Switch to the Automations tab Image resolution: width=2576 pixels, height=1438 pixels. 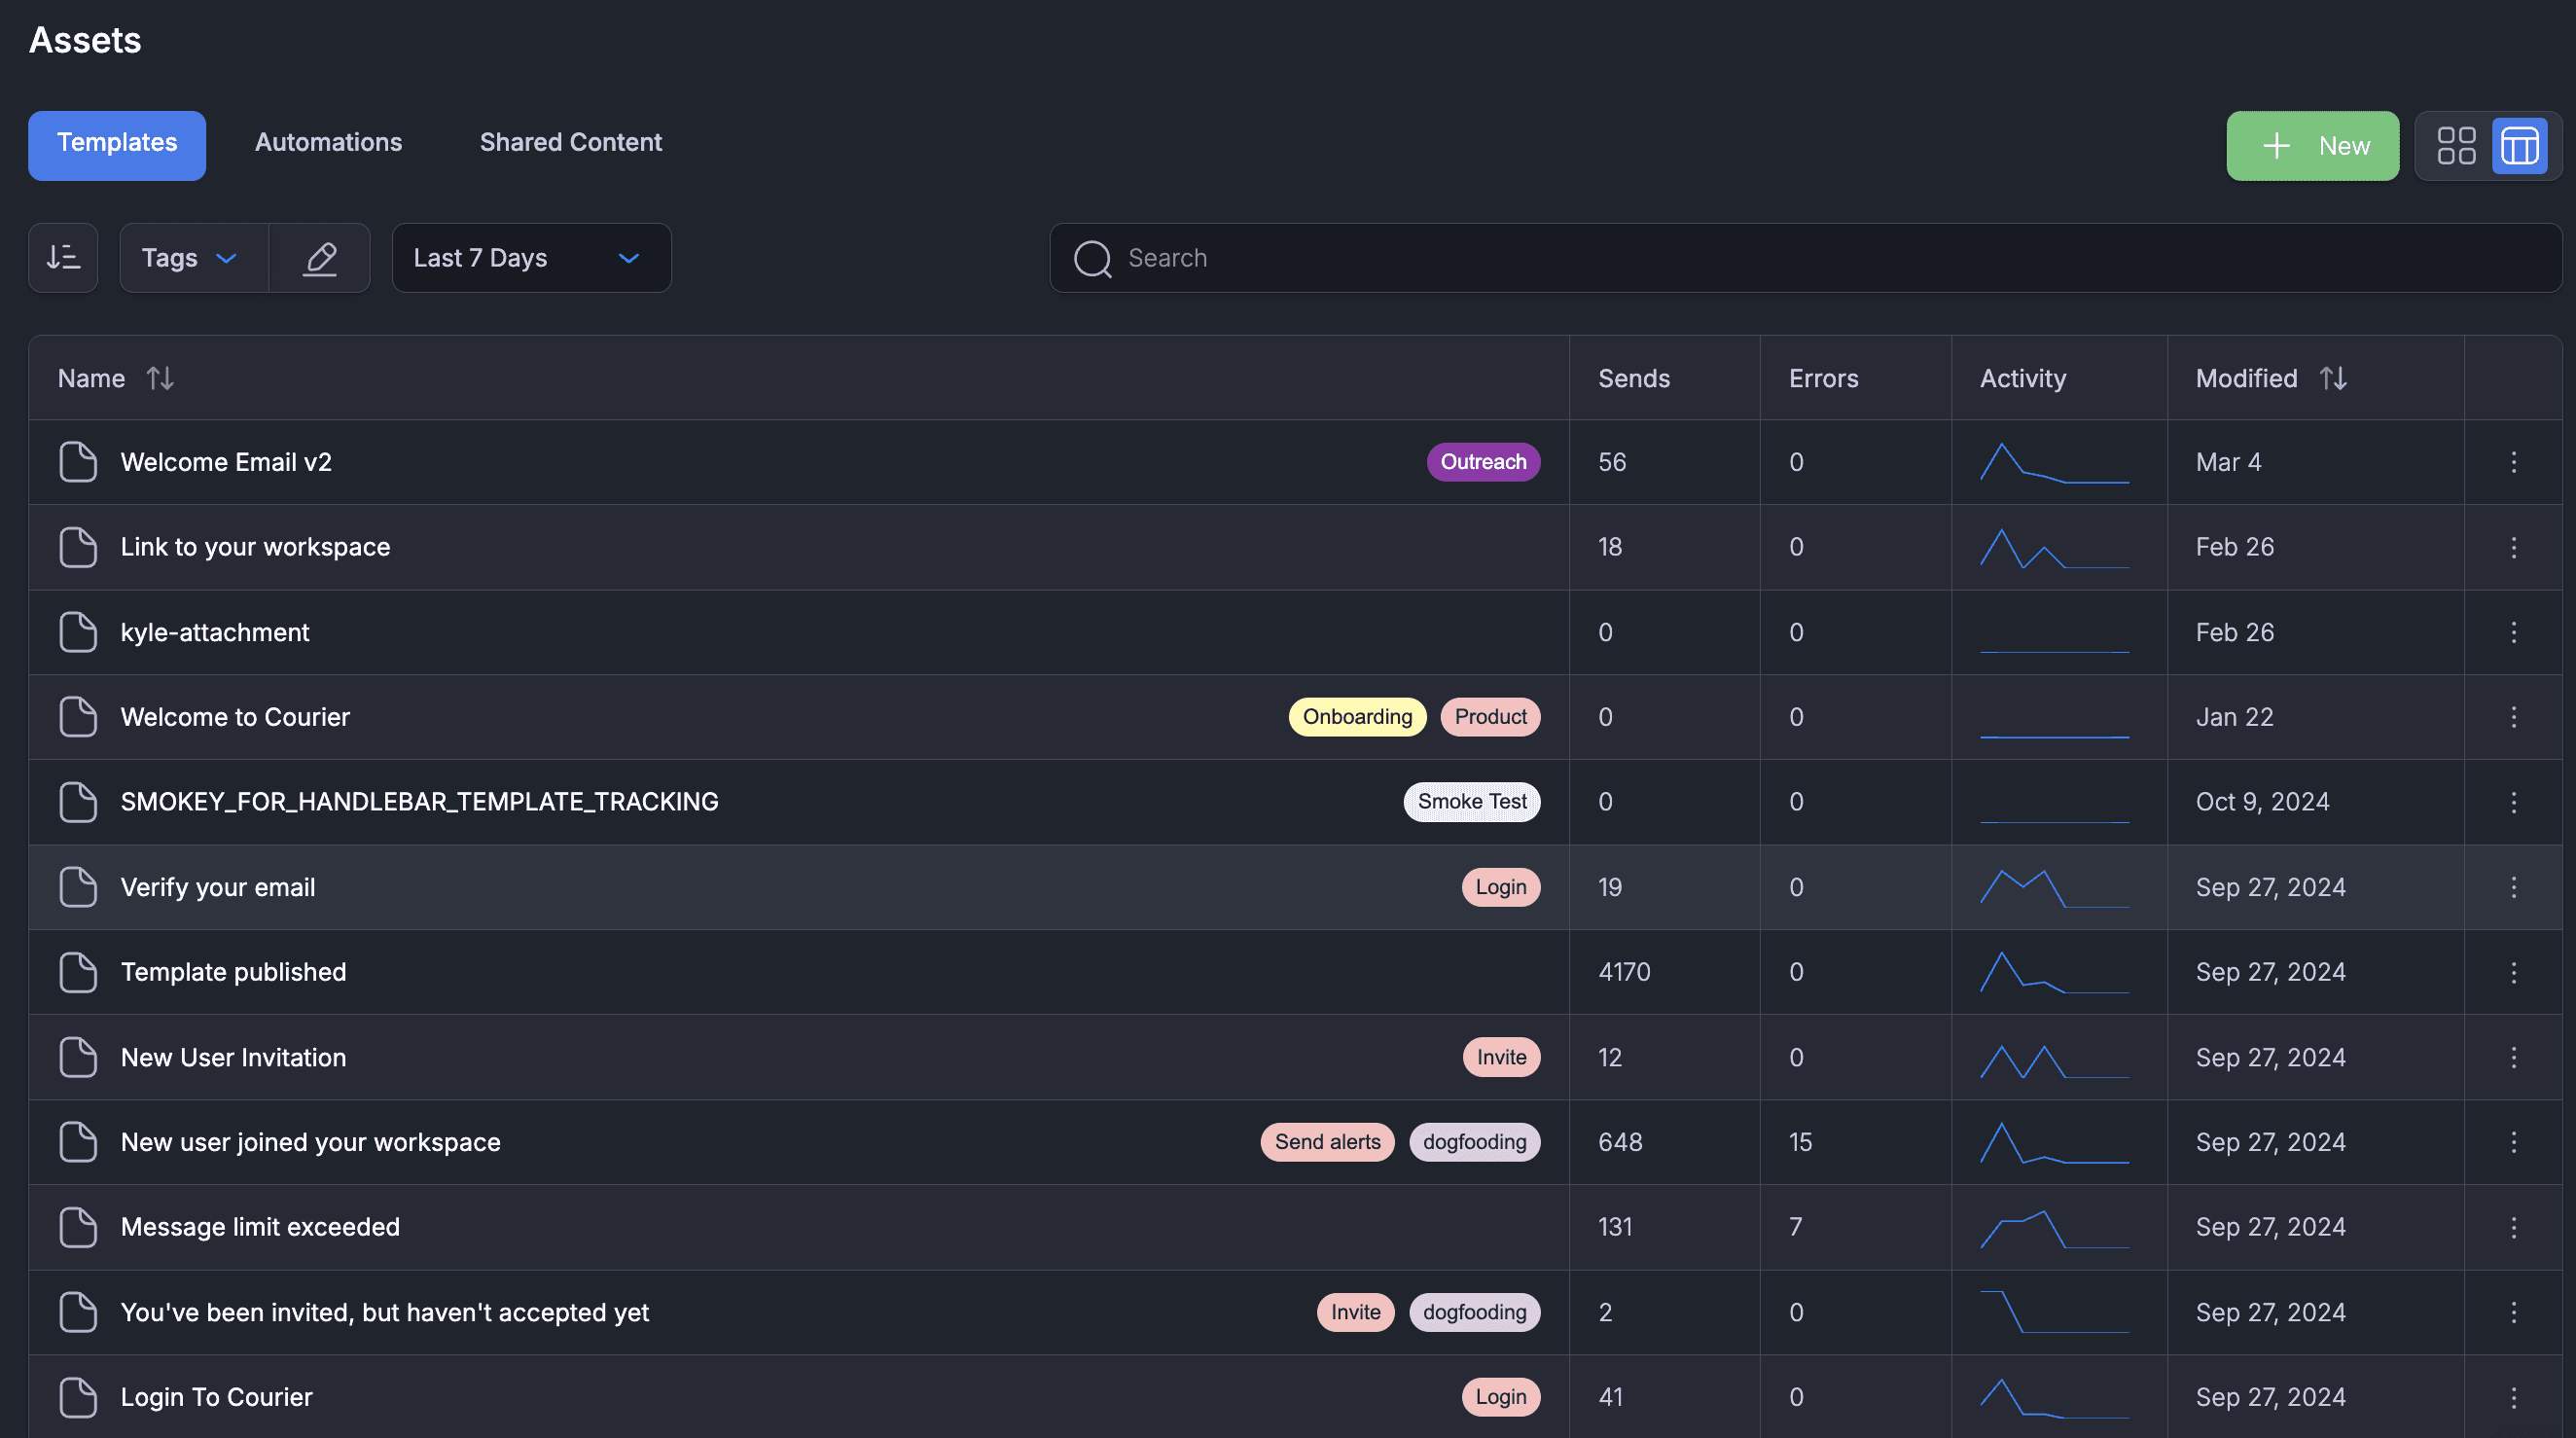tap(328, 142)
